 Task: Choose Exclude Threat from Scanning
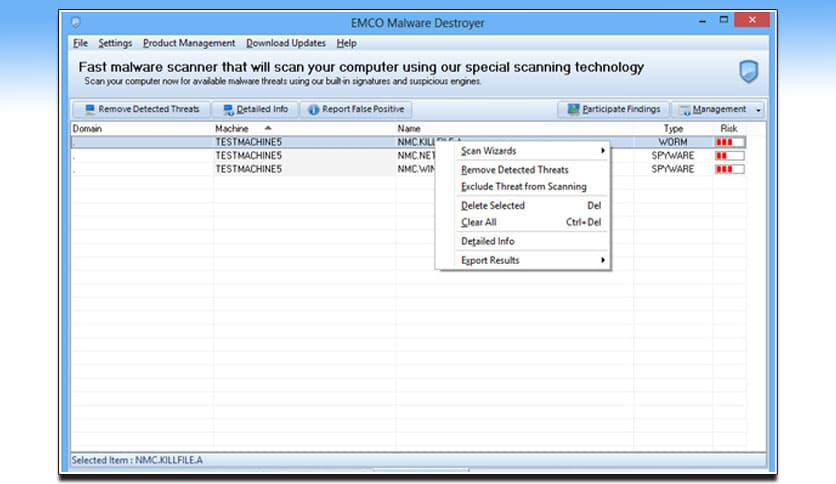click(524, 187)
